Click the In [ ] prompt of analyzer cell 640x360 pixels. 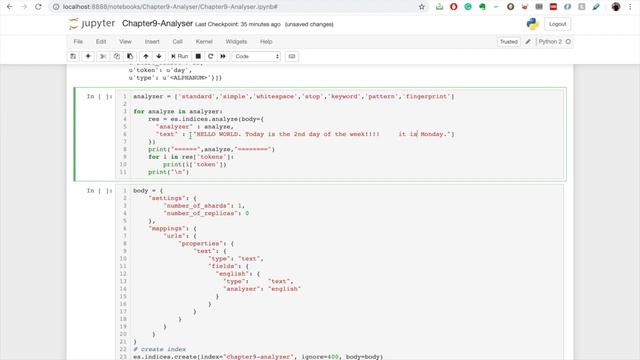tap(99, 96)
